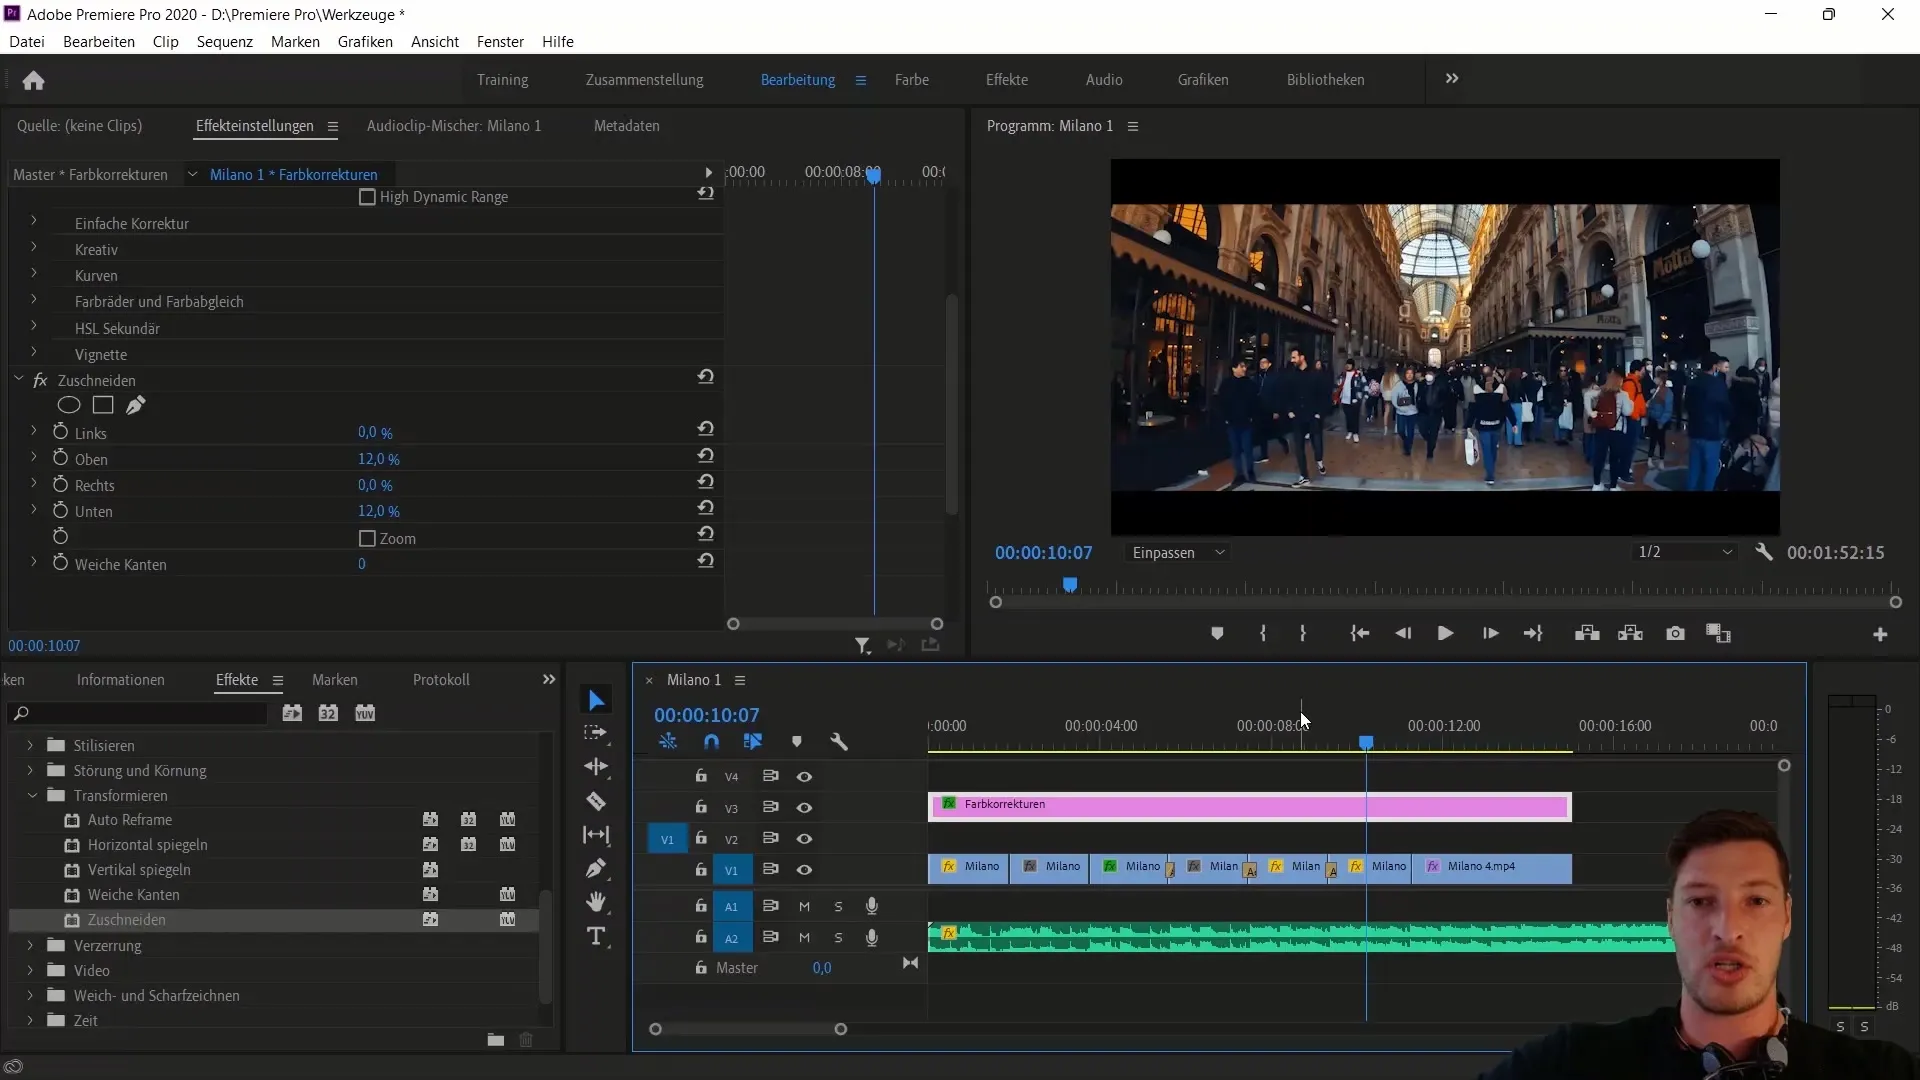Enable the High Dynamic Range checkbox
The width and height of the screenshot is (1920, 1080).
(x=367, y=197)
